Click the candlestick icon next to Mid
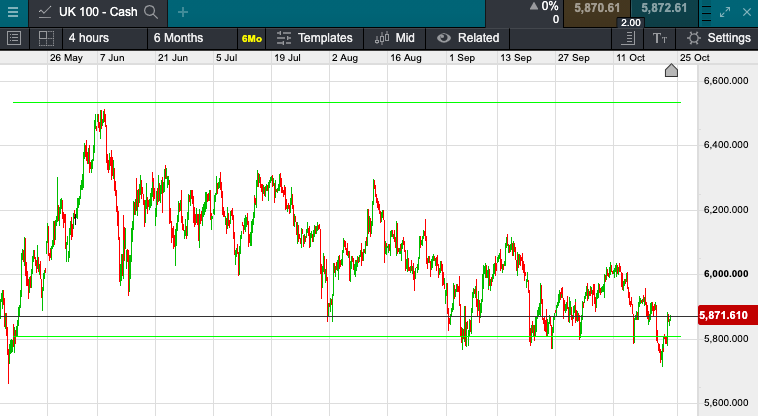758x416 pixels. (x=382, y=38)
